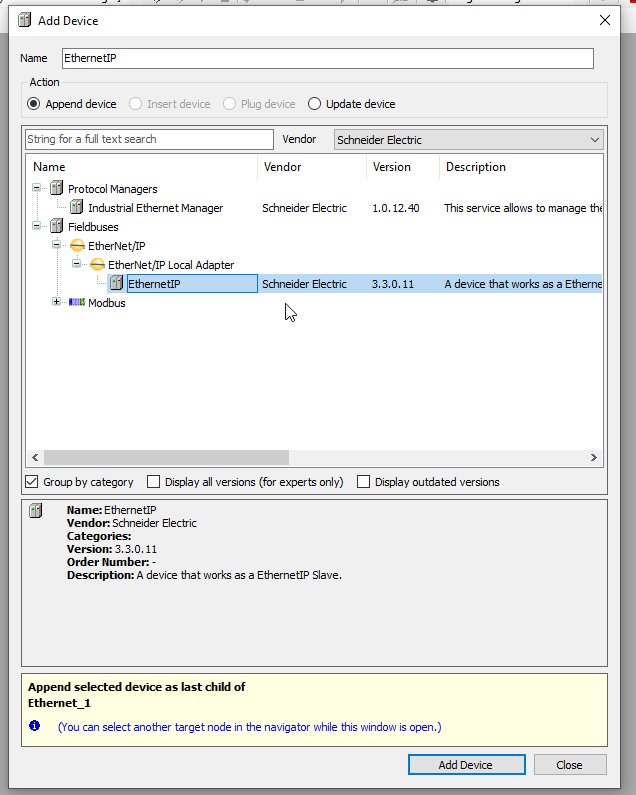Screen dimensions: 636x795
Task: Select the Append device radio button
Action: pos(33,104)
